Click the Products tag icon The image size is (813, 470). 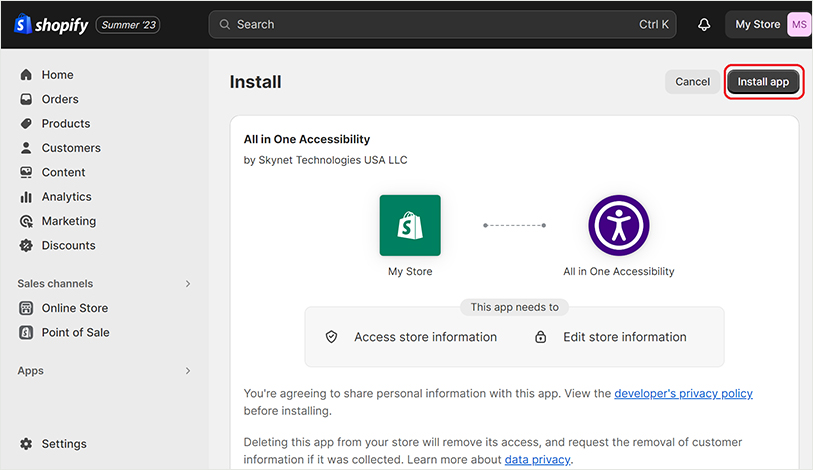tap(26, 123)
